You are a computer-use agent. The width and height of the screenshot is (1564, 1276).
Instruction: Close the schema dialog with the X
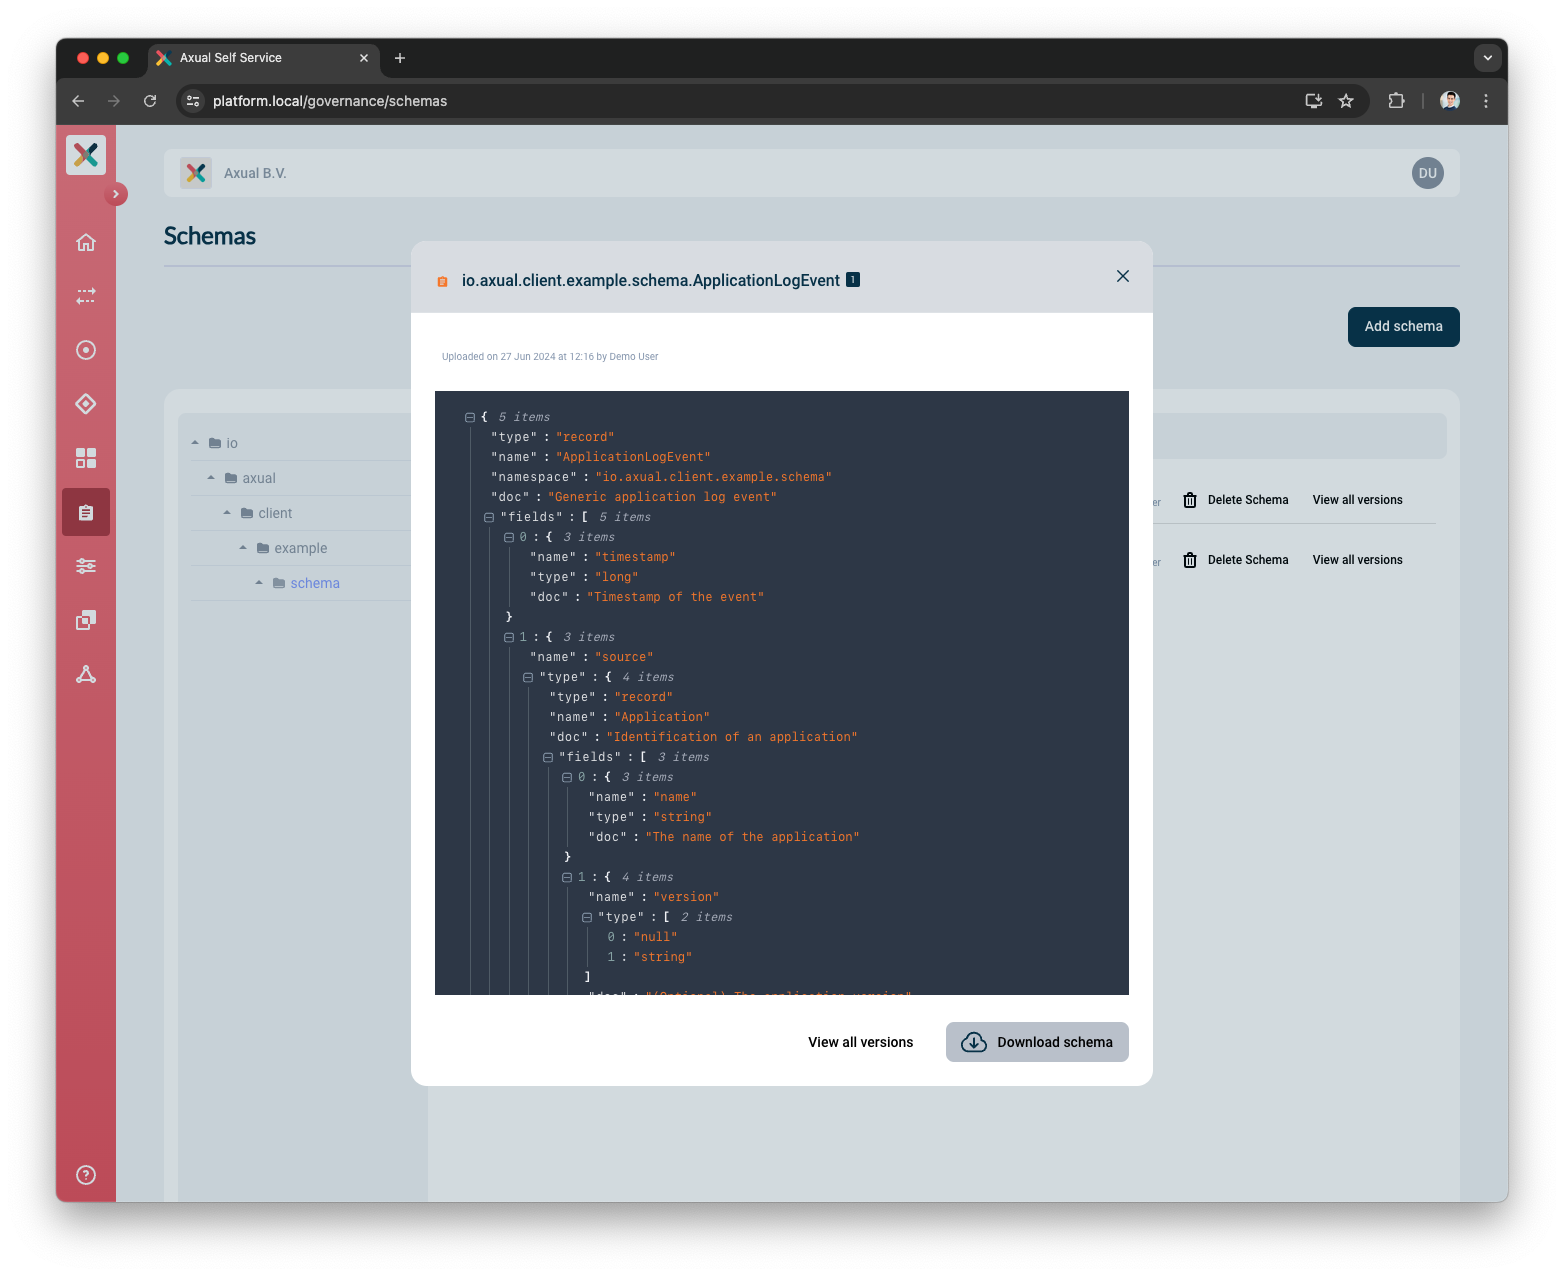coord(1123,276)
